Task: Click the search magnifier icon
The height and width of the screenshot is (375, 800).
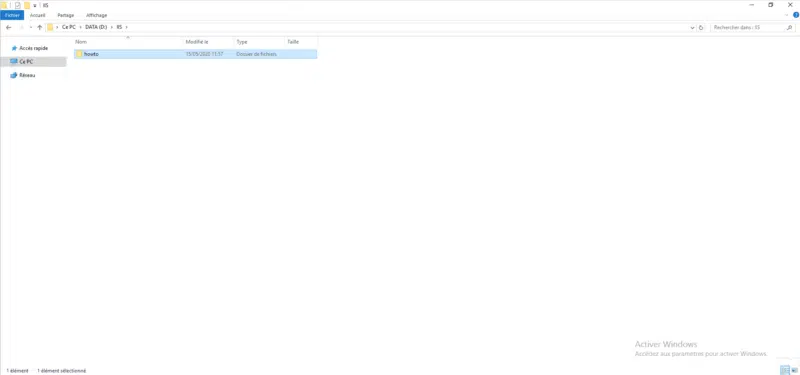Action: coord(789,28)
